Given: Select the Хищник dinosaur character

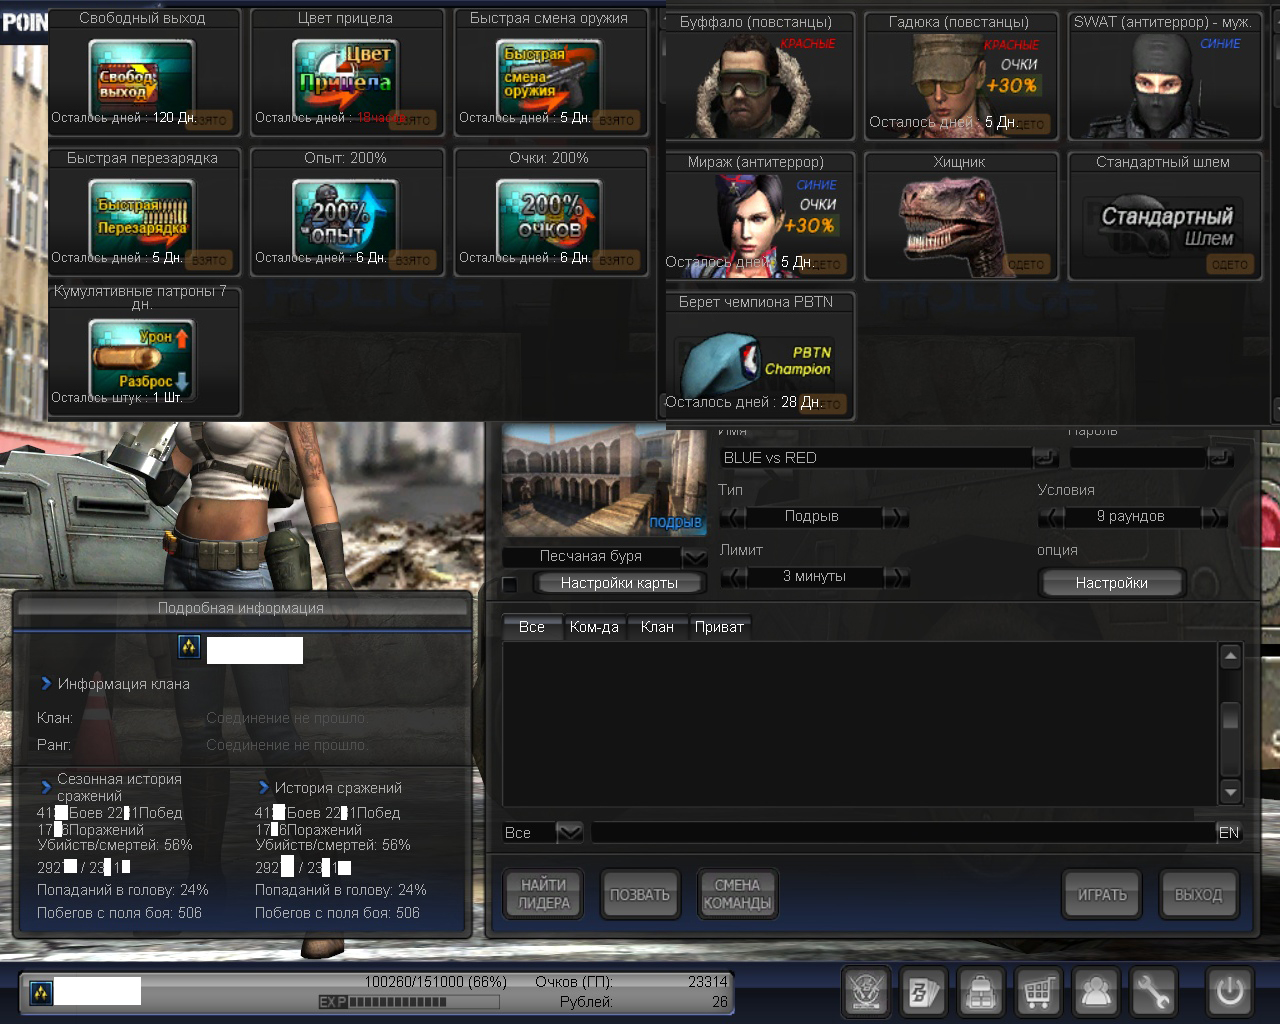Looking at the screenshot, I should click(960, 216).
